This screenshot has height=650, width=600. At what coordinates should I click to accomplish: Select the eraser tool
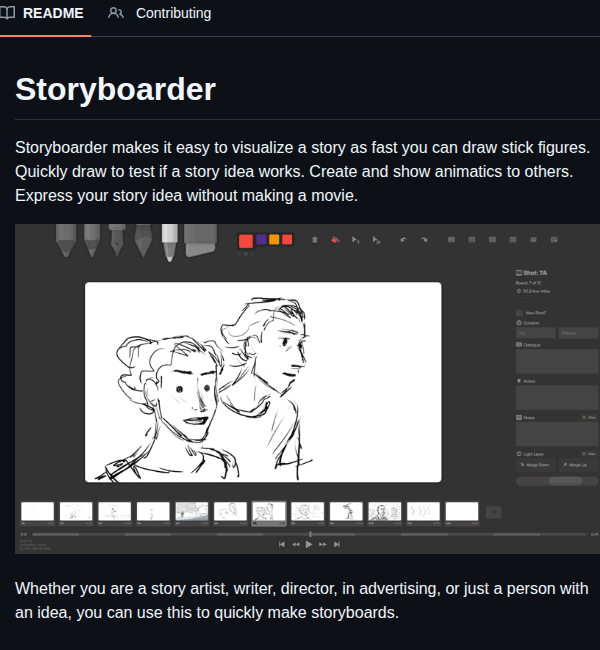coord(200,240)
